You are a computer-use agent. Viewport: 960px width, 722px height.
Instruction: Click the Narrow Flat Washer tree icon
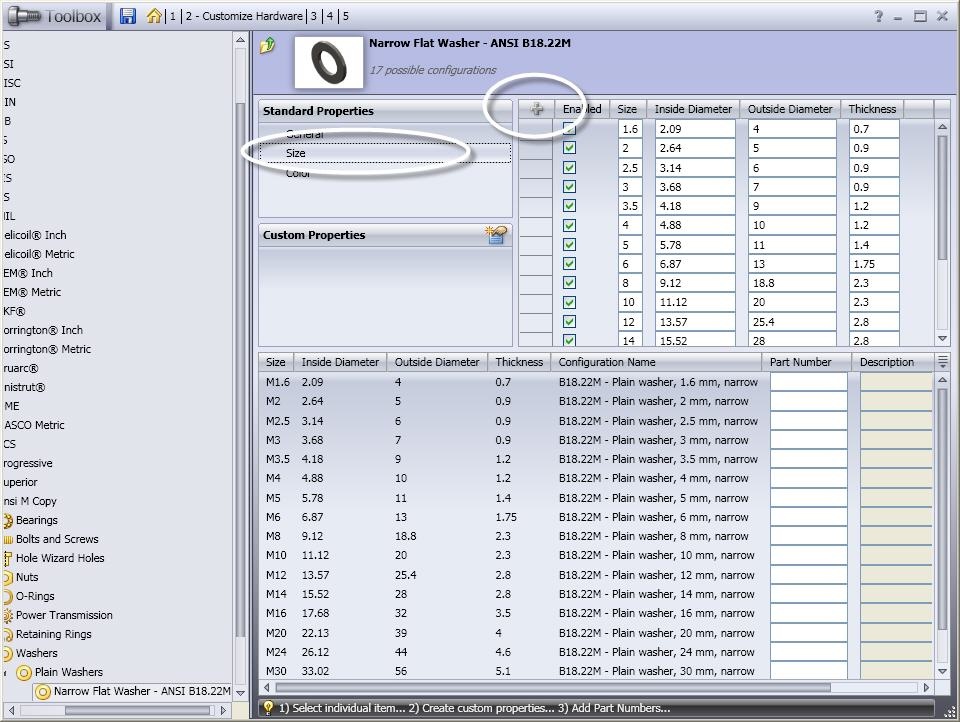click(43, 691)
